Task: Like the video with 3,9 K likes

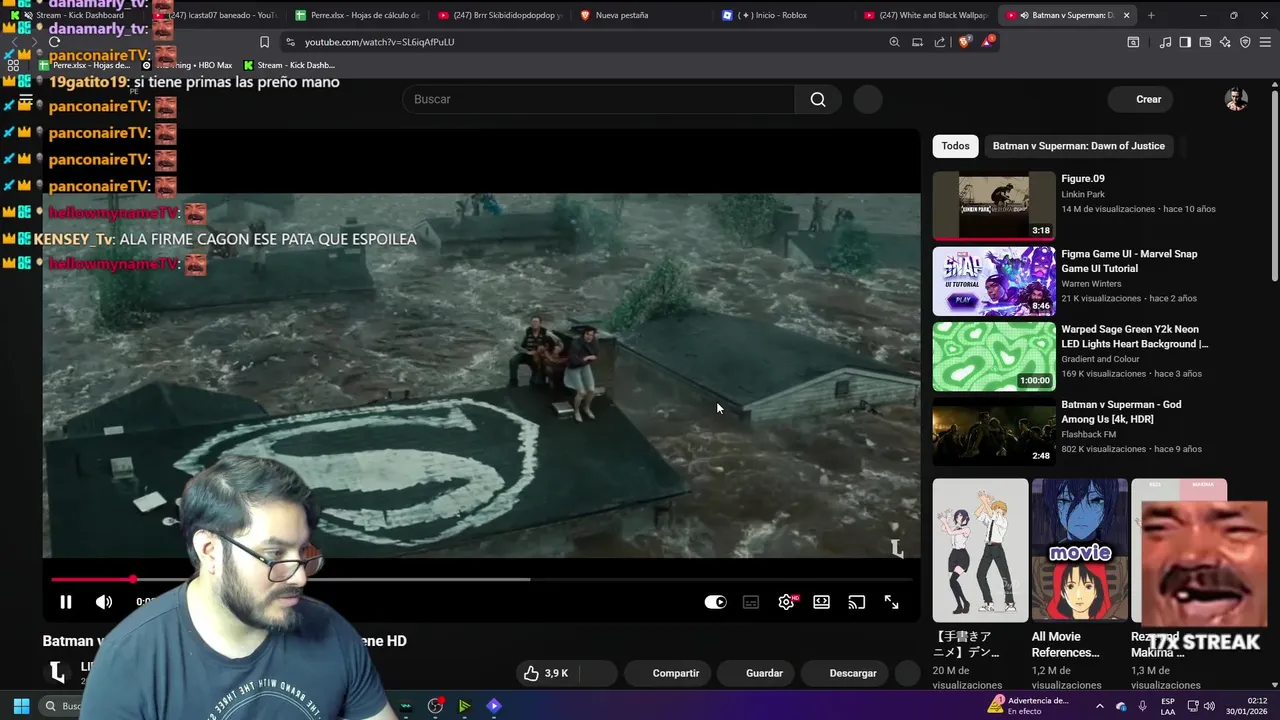Action: click(x=547, y=673)
